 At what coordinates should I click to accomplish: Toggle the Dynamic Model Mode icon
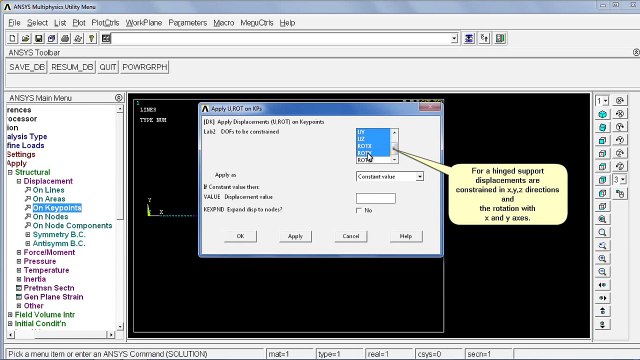tap(620, 193)
